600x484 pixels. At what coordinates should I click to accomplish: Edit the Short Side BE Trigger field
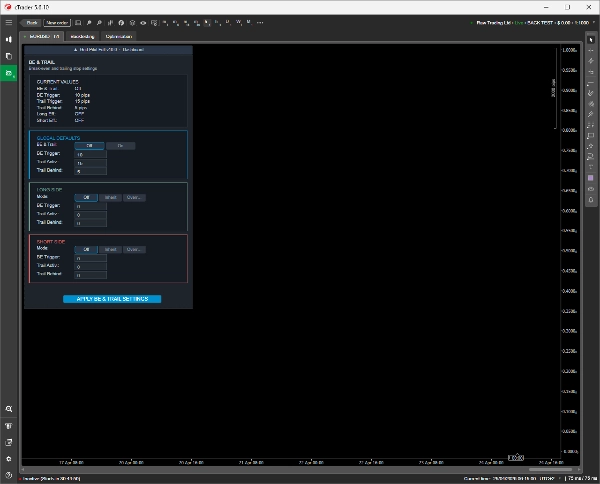coord(90,258)
